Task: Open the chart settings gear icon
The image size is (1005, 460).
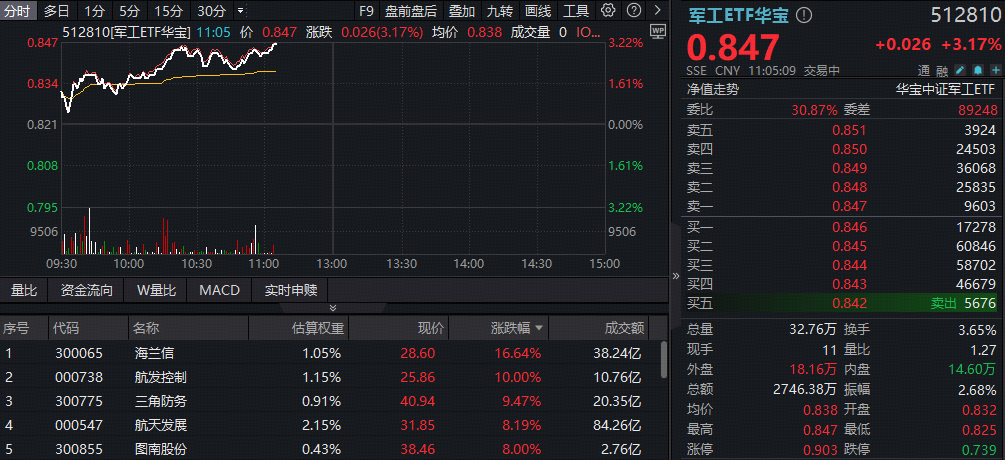Action: (x=609, y=12)
